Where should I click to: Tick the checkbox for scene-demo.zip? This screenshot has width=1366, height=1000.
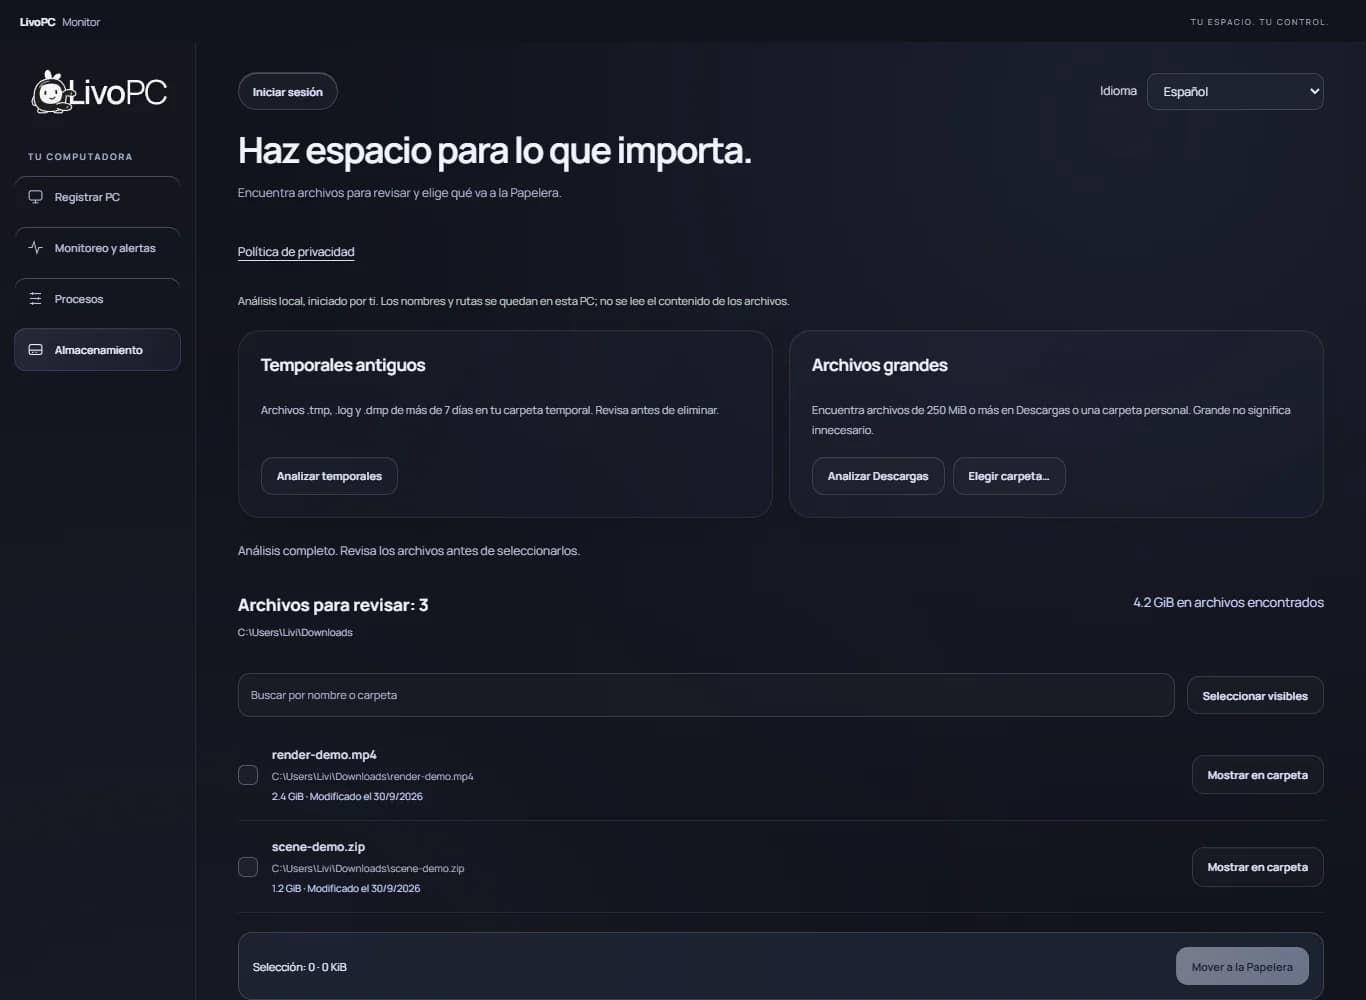coord(248,867)
